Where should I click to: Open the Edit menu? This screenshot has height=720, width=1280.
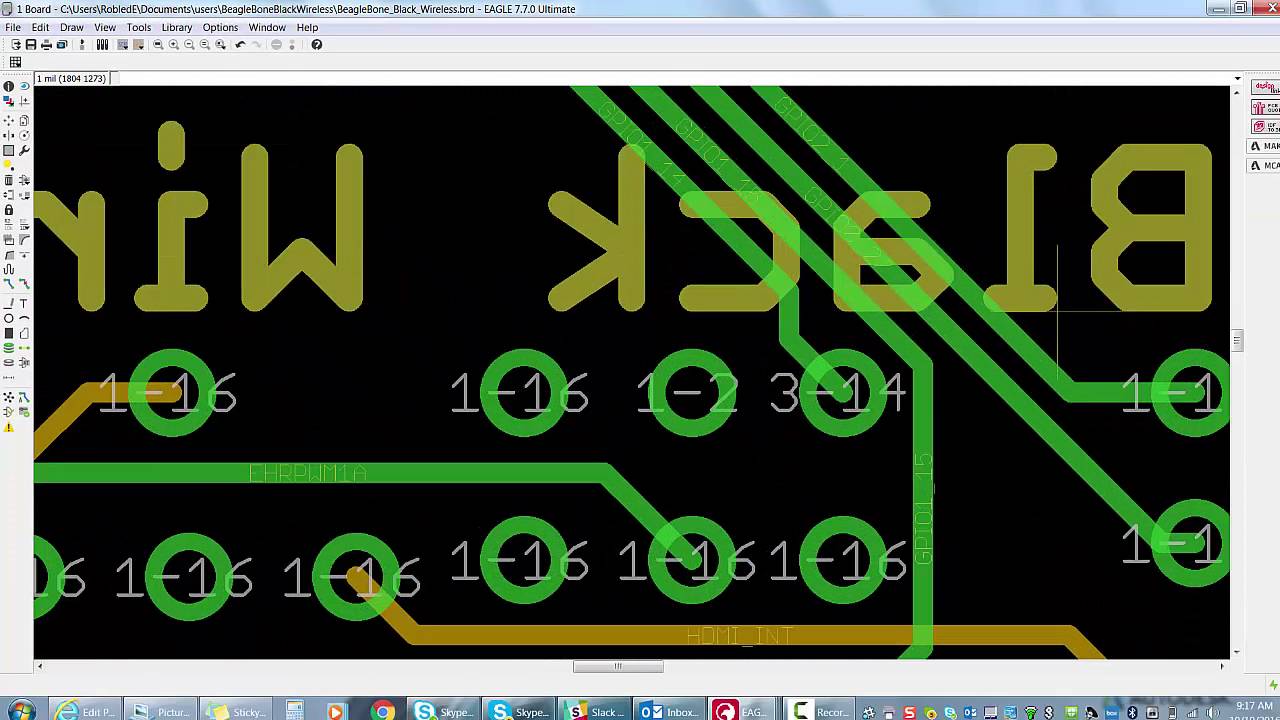[x=40, y=27]
